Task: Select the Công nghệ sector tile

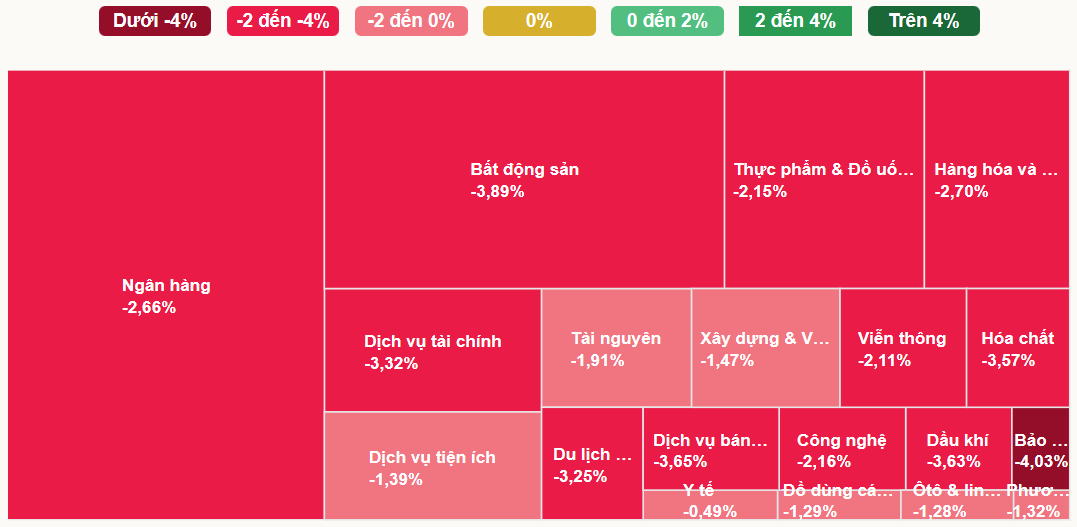Action: pyautogui.click(x=841, y=449)
